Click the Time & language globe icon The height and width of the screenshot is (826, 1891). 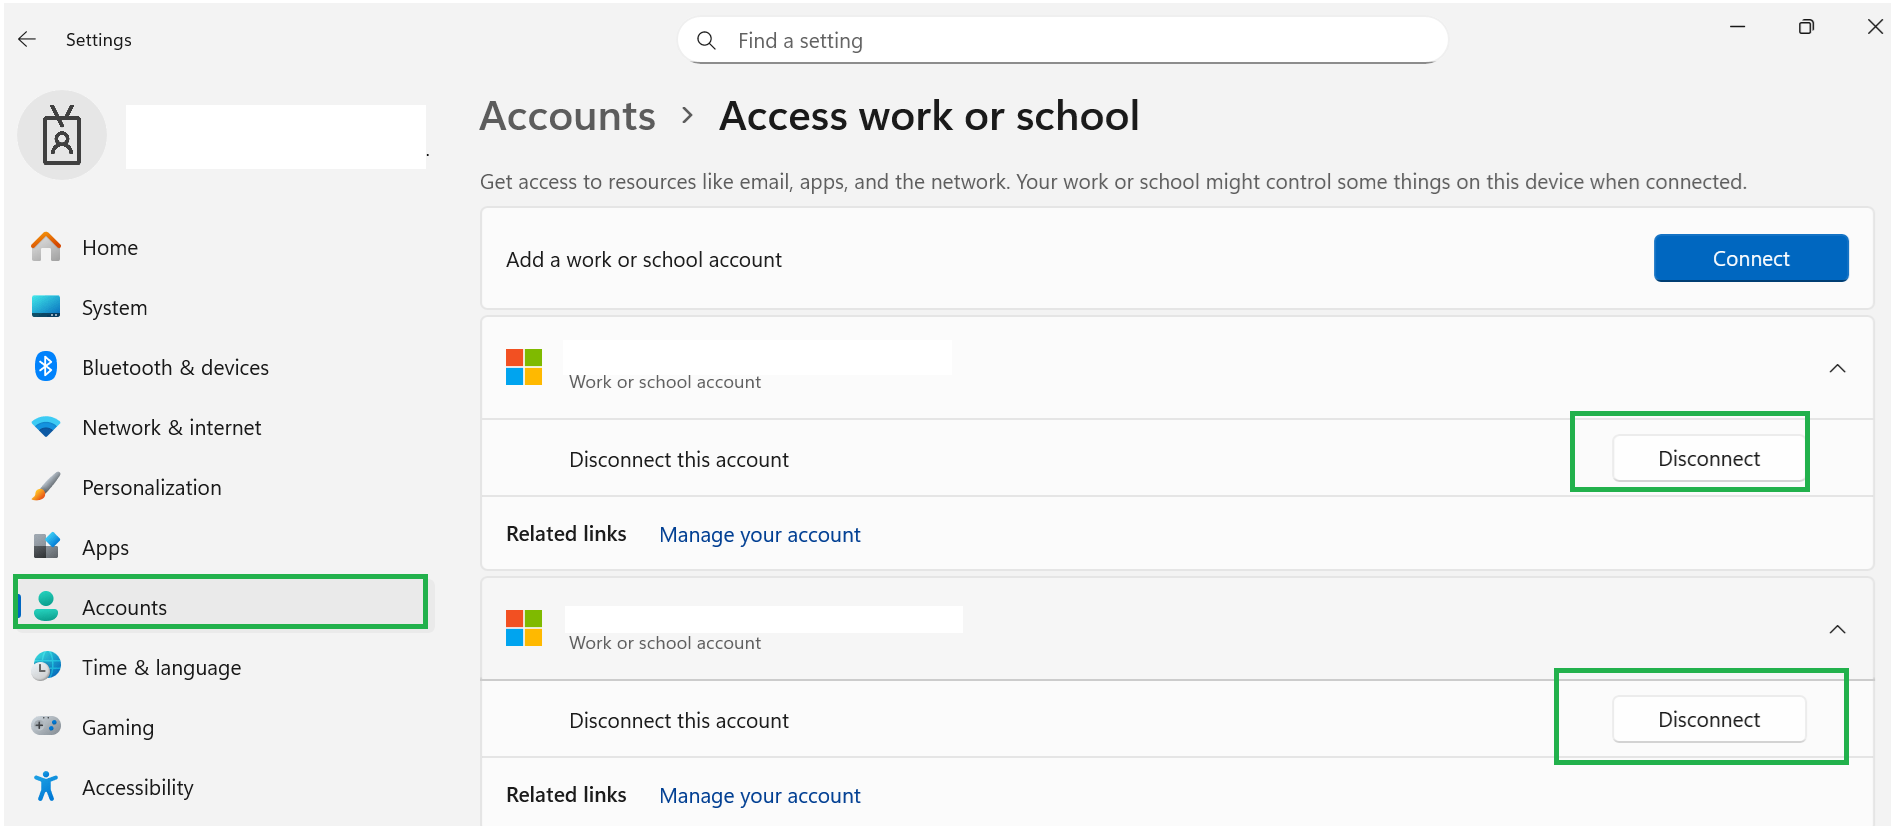[x=46, y=666]
